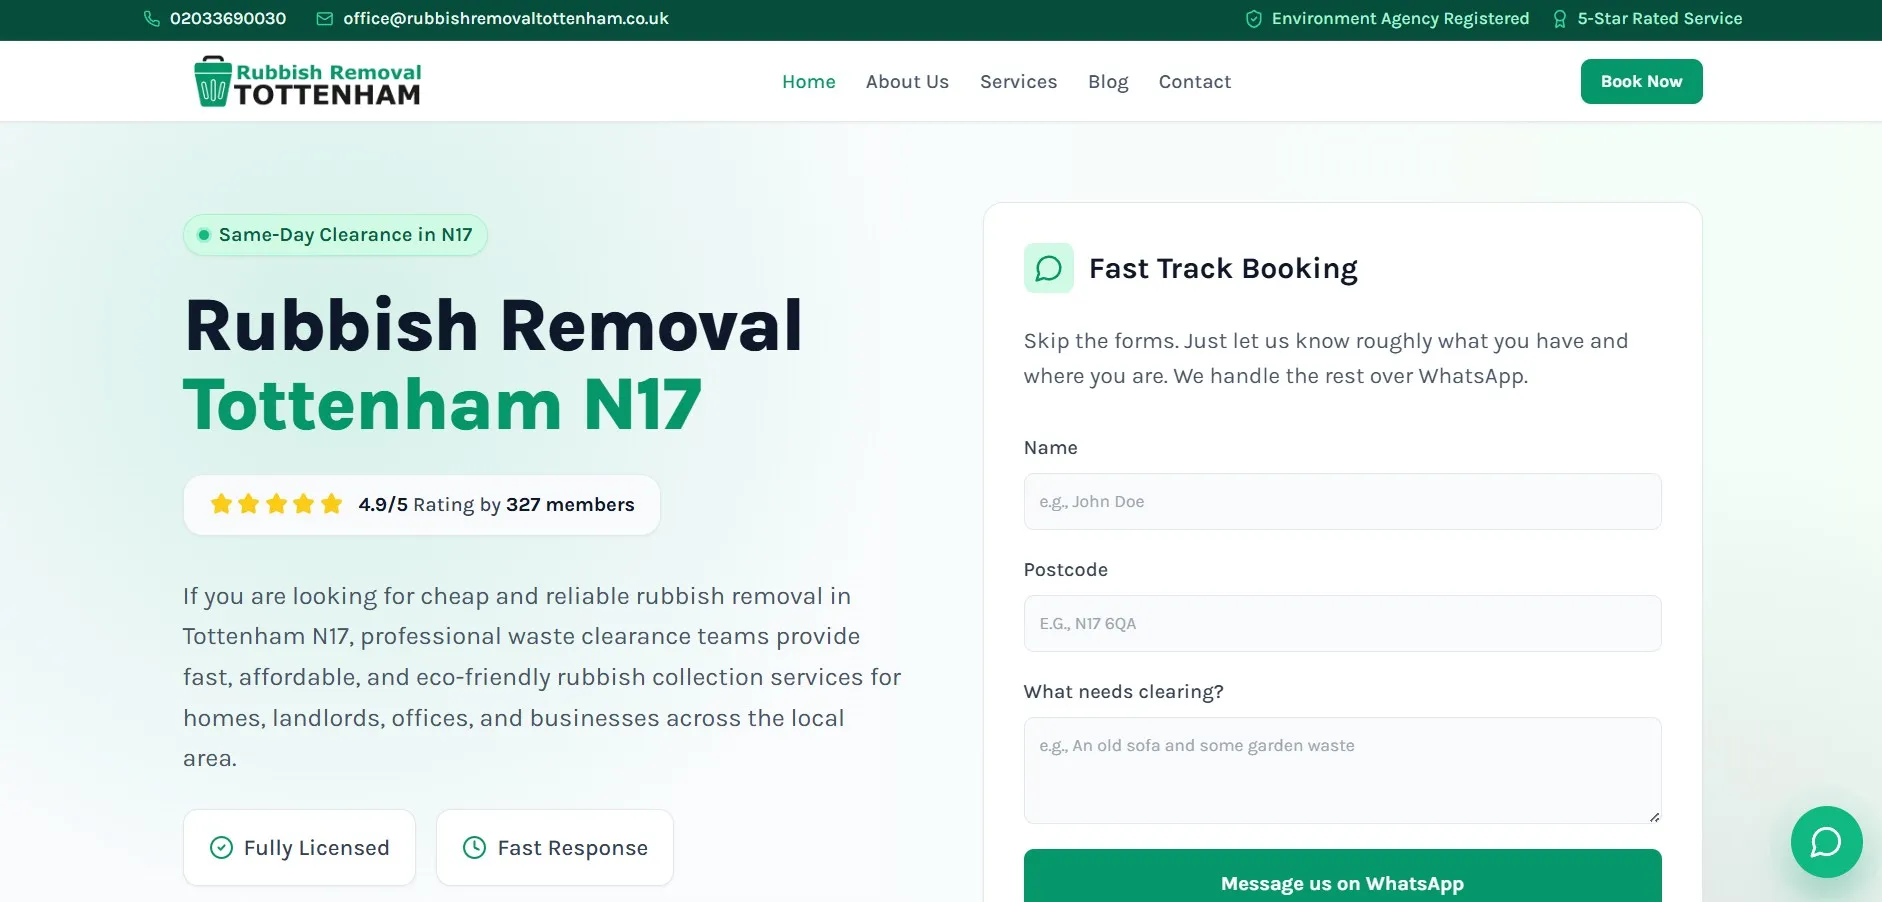Screen dimensions: 1882x902
Task: Click the textarea resize handle corner
Action: click(1654, 817)
